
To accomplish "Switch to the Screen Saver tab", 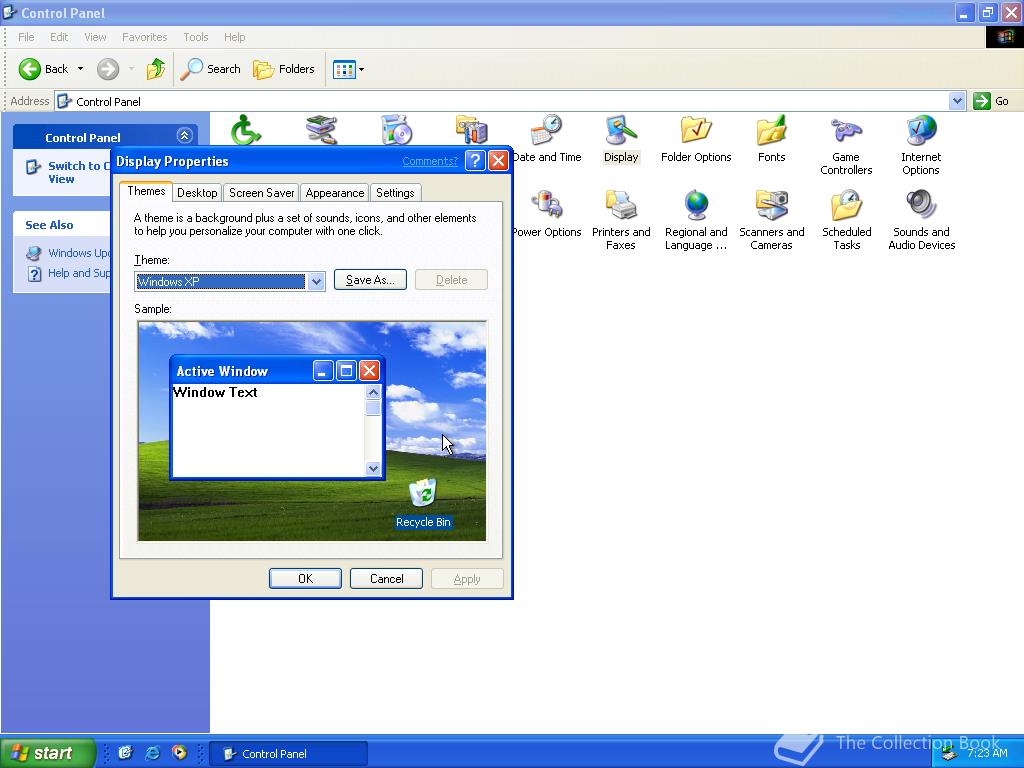I will (x=261, y=193).
